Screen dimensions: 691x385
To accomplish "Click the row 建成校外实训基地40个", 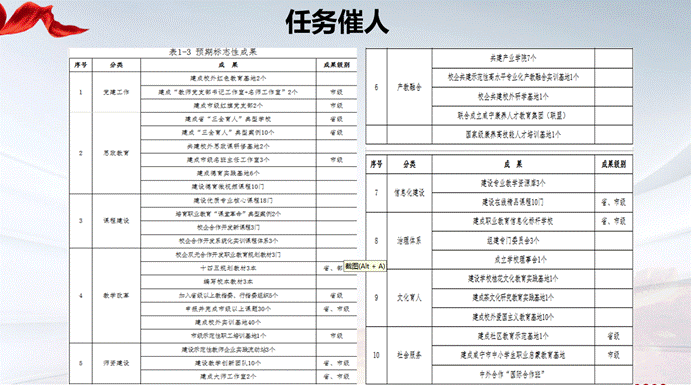I will (x=228, y=322).
